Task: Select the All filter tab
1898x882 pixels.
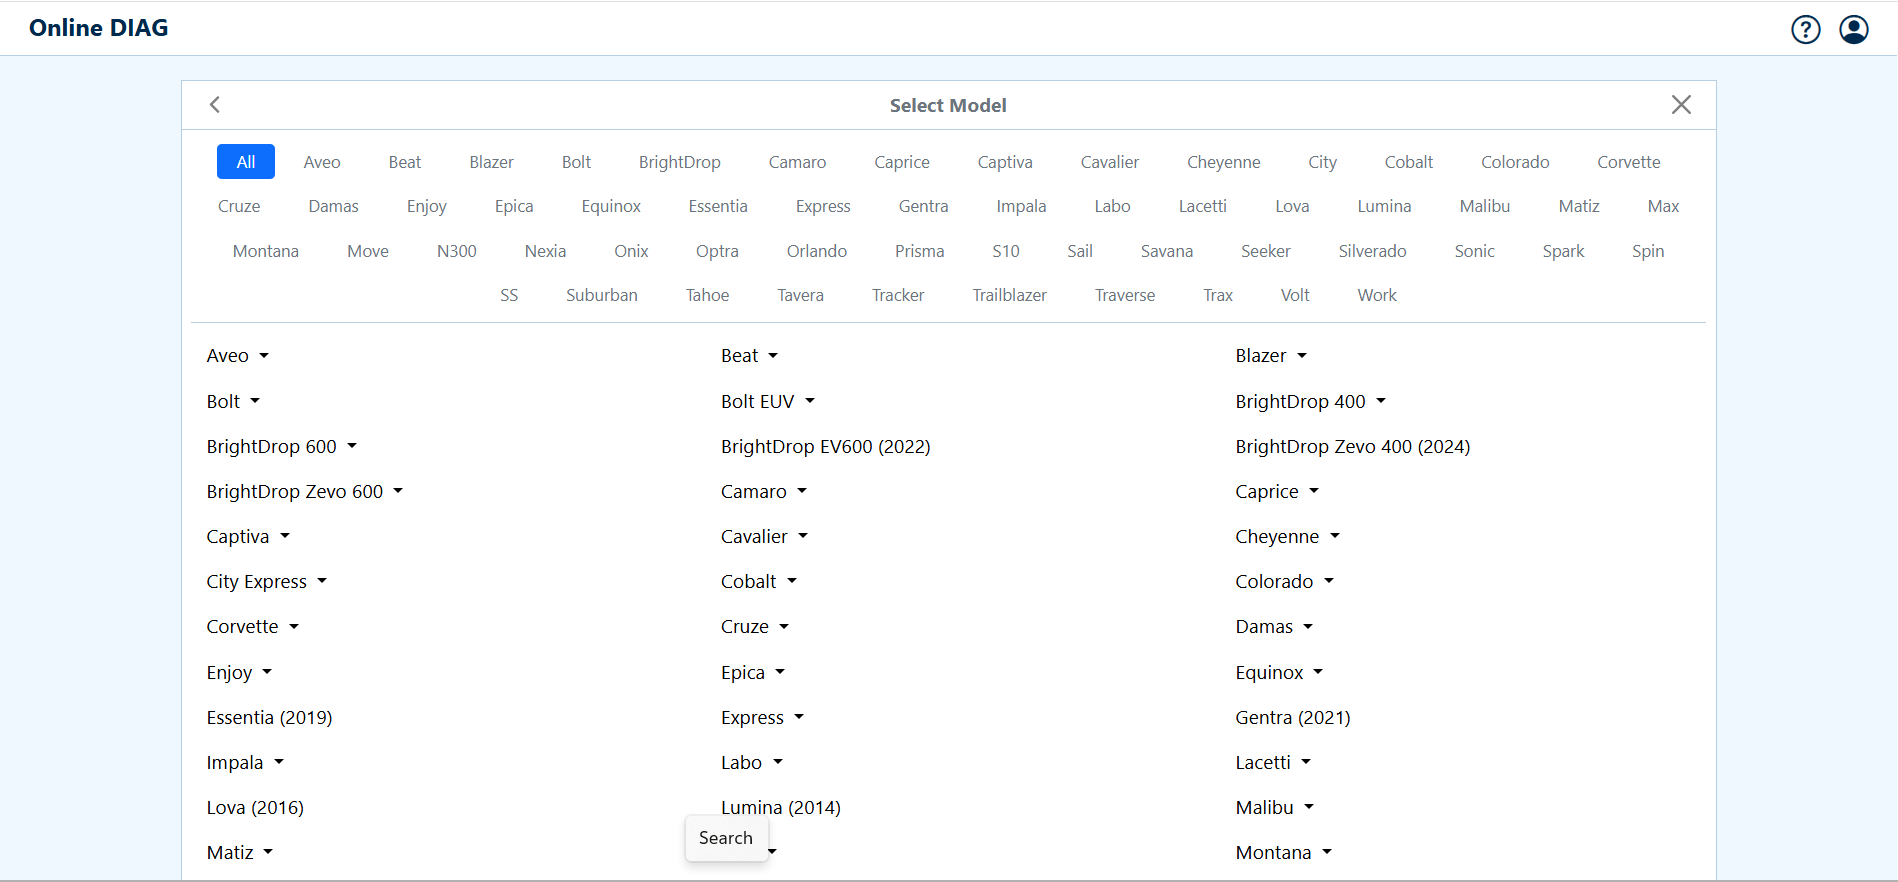Action: coord(246,162)
